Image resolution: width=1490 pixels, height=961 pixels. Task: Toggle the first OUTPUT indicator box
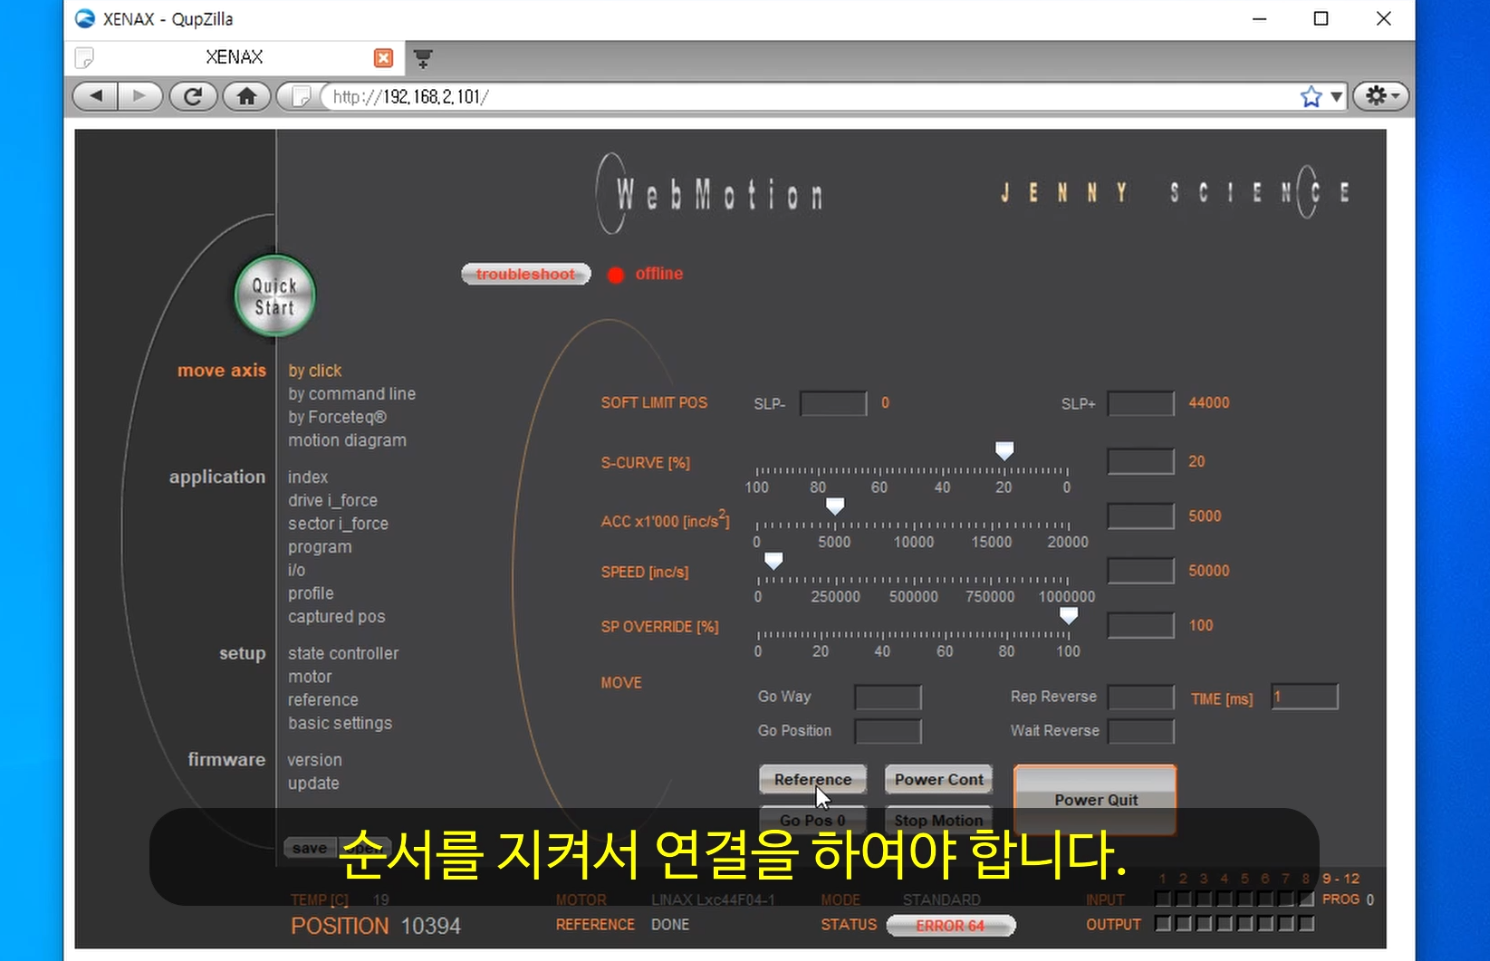(x=1162, y=924)
